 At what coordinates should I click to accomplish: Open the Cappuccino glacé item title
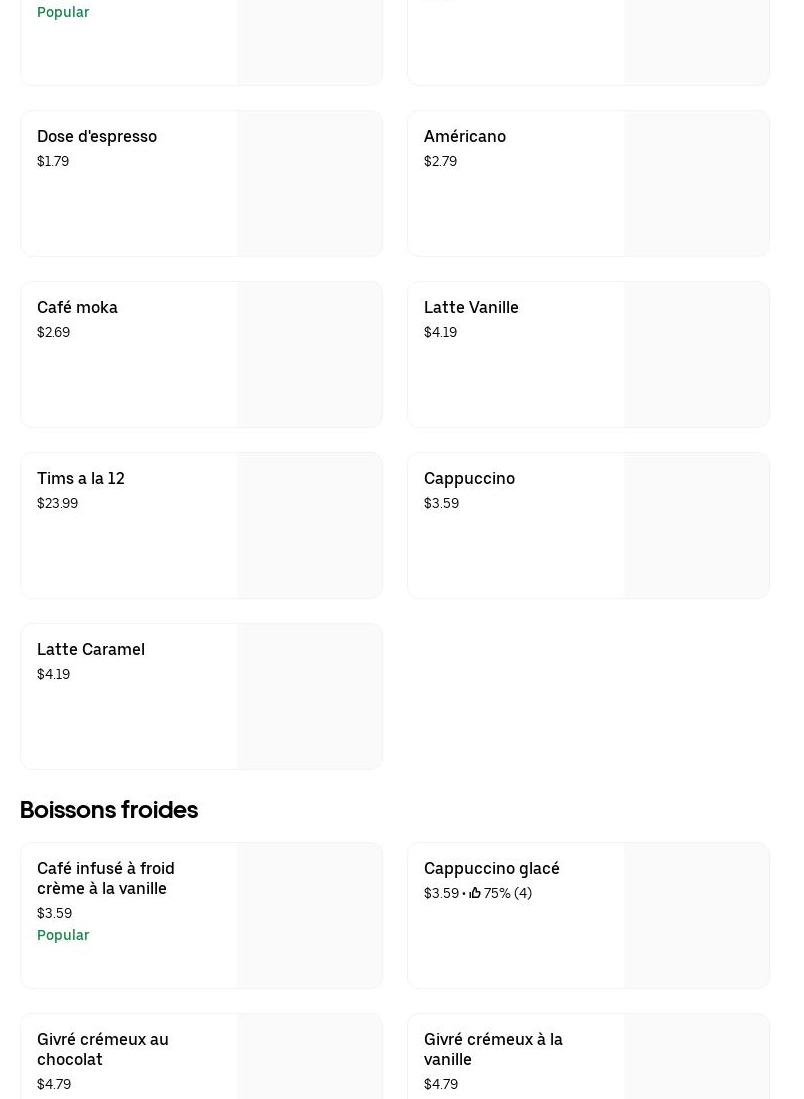[x=491, y=868]
